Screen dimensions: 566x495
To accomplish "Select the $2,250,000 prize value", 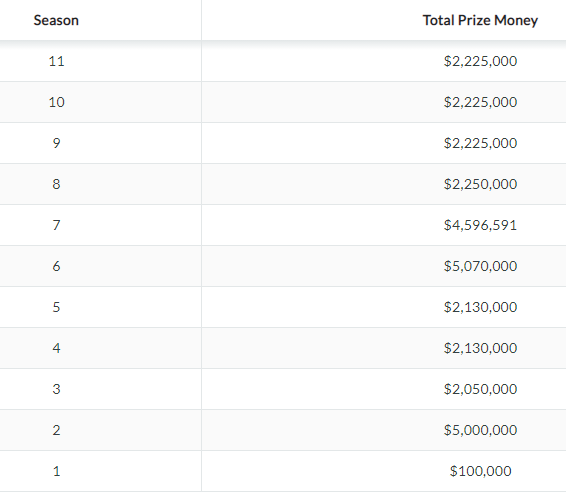I will (x=480, y=184).
